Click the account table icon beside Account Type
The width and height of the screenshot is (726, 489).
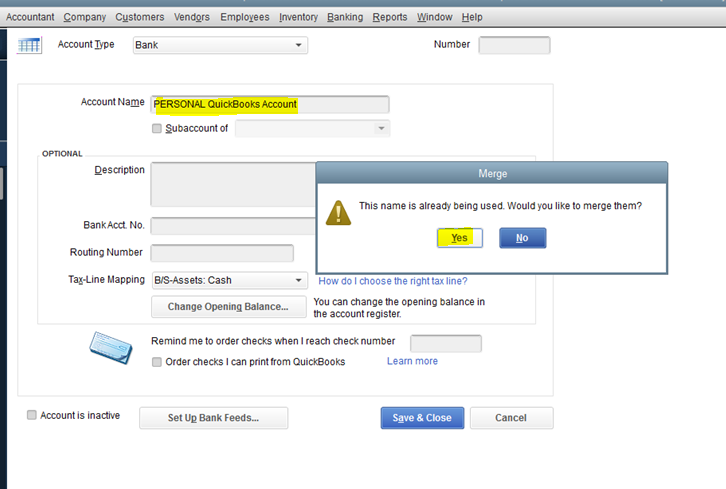29,45
